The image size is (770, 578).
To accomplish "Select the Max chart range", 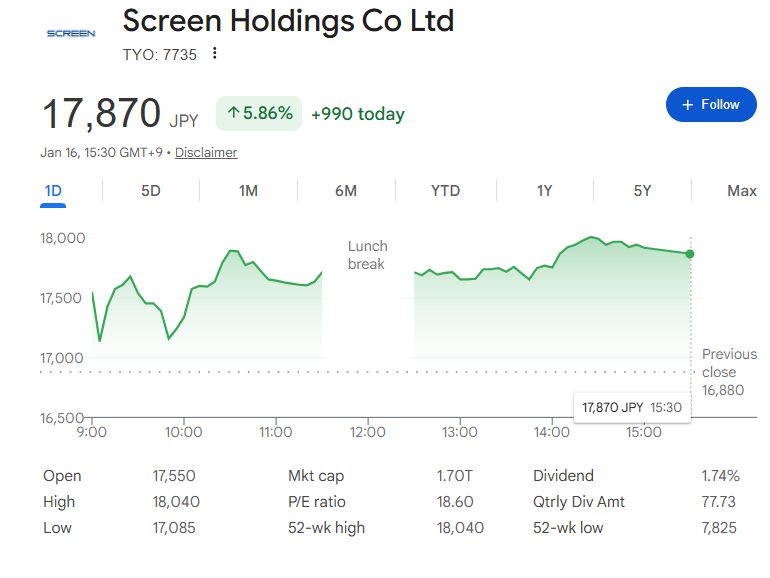I will (x=741, y=191).
